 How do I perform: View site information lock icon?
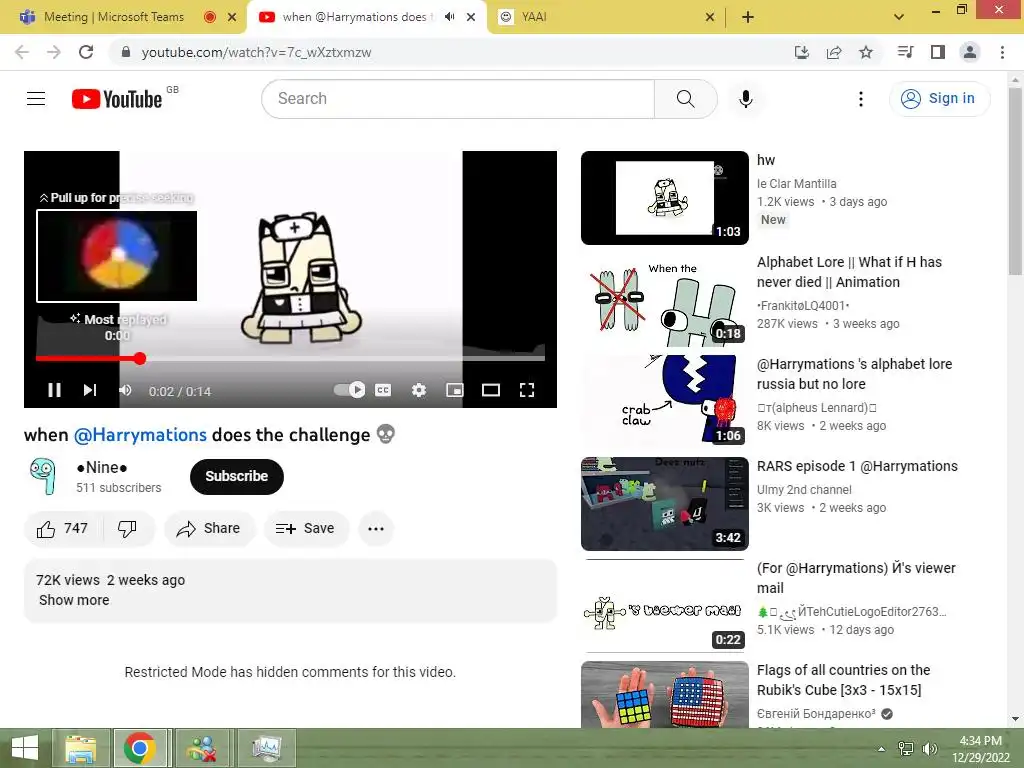(126, 52)
